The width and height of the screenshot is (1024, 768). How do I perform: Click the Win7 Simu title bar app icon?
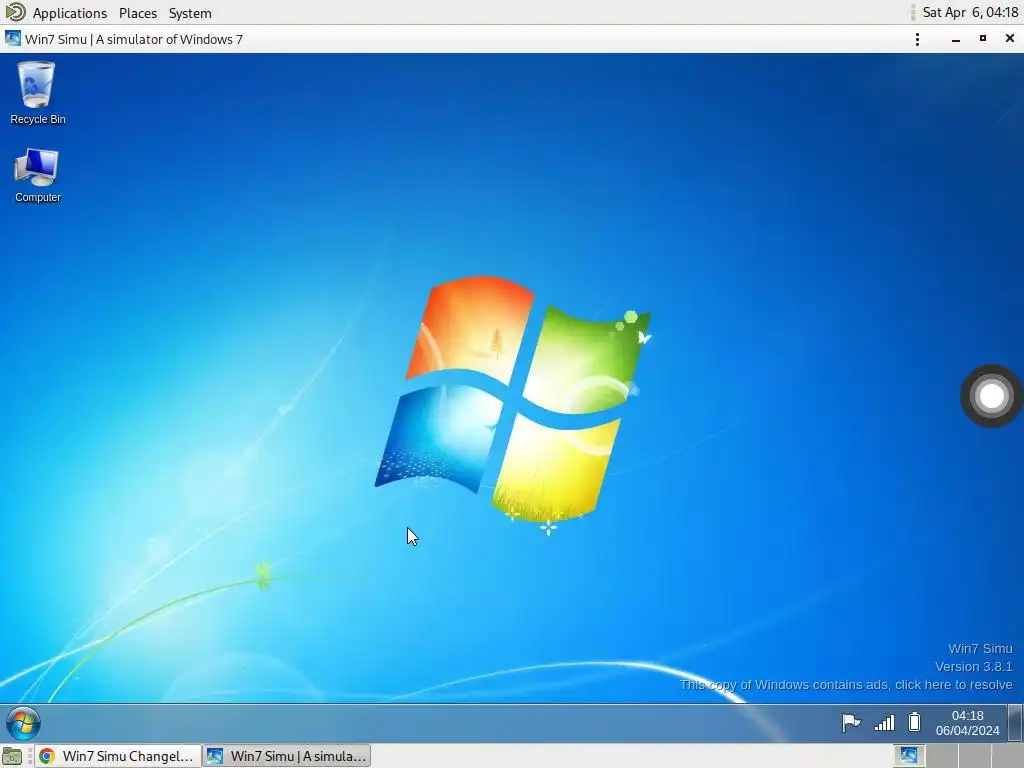[x=12, y=39]
